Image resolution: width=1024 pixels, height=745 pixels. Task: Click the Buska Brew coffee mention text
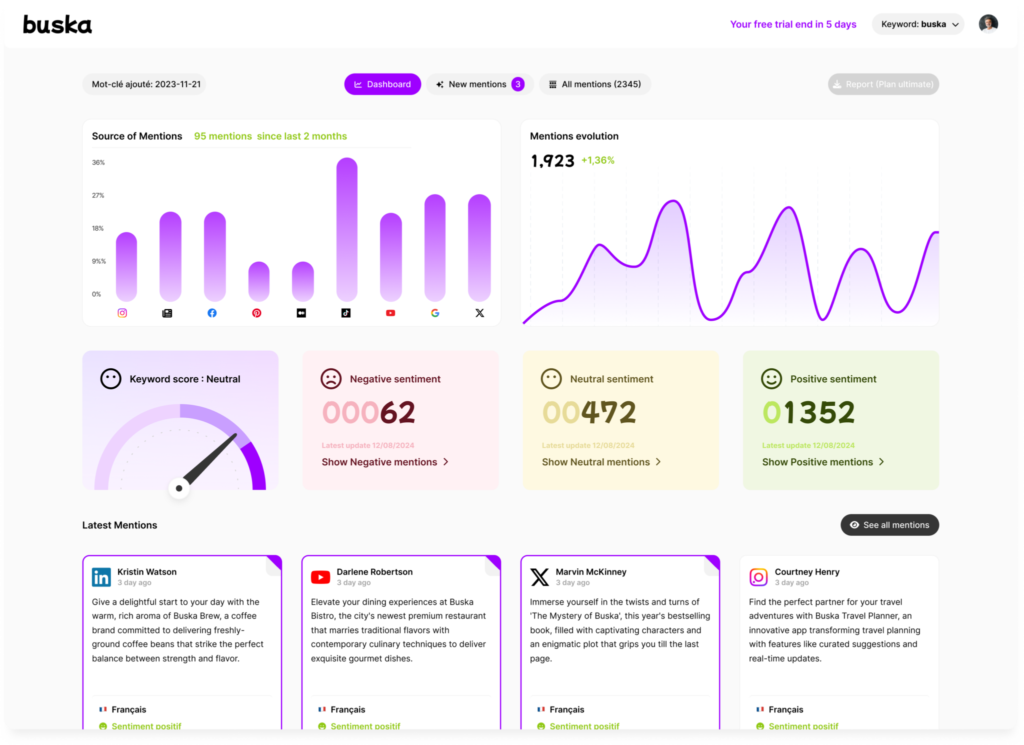pos(178,630)
